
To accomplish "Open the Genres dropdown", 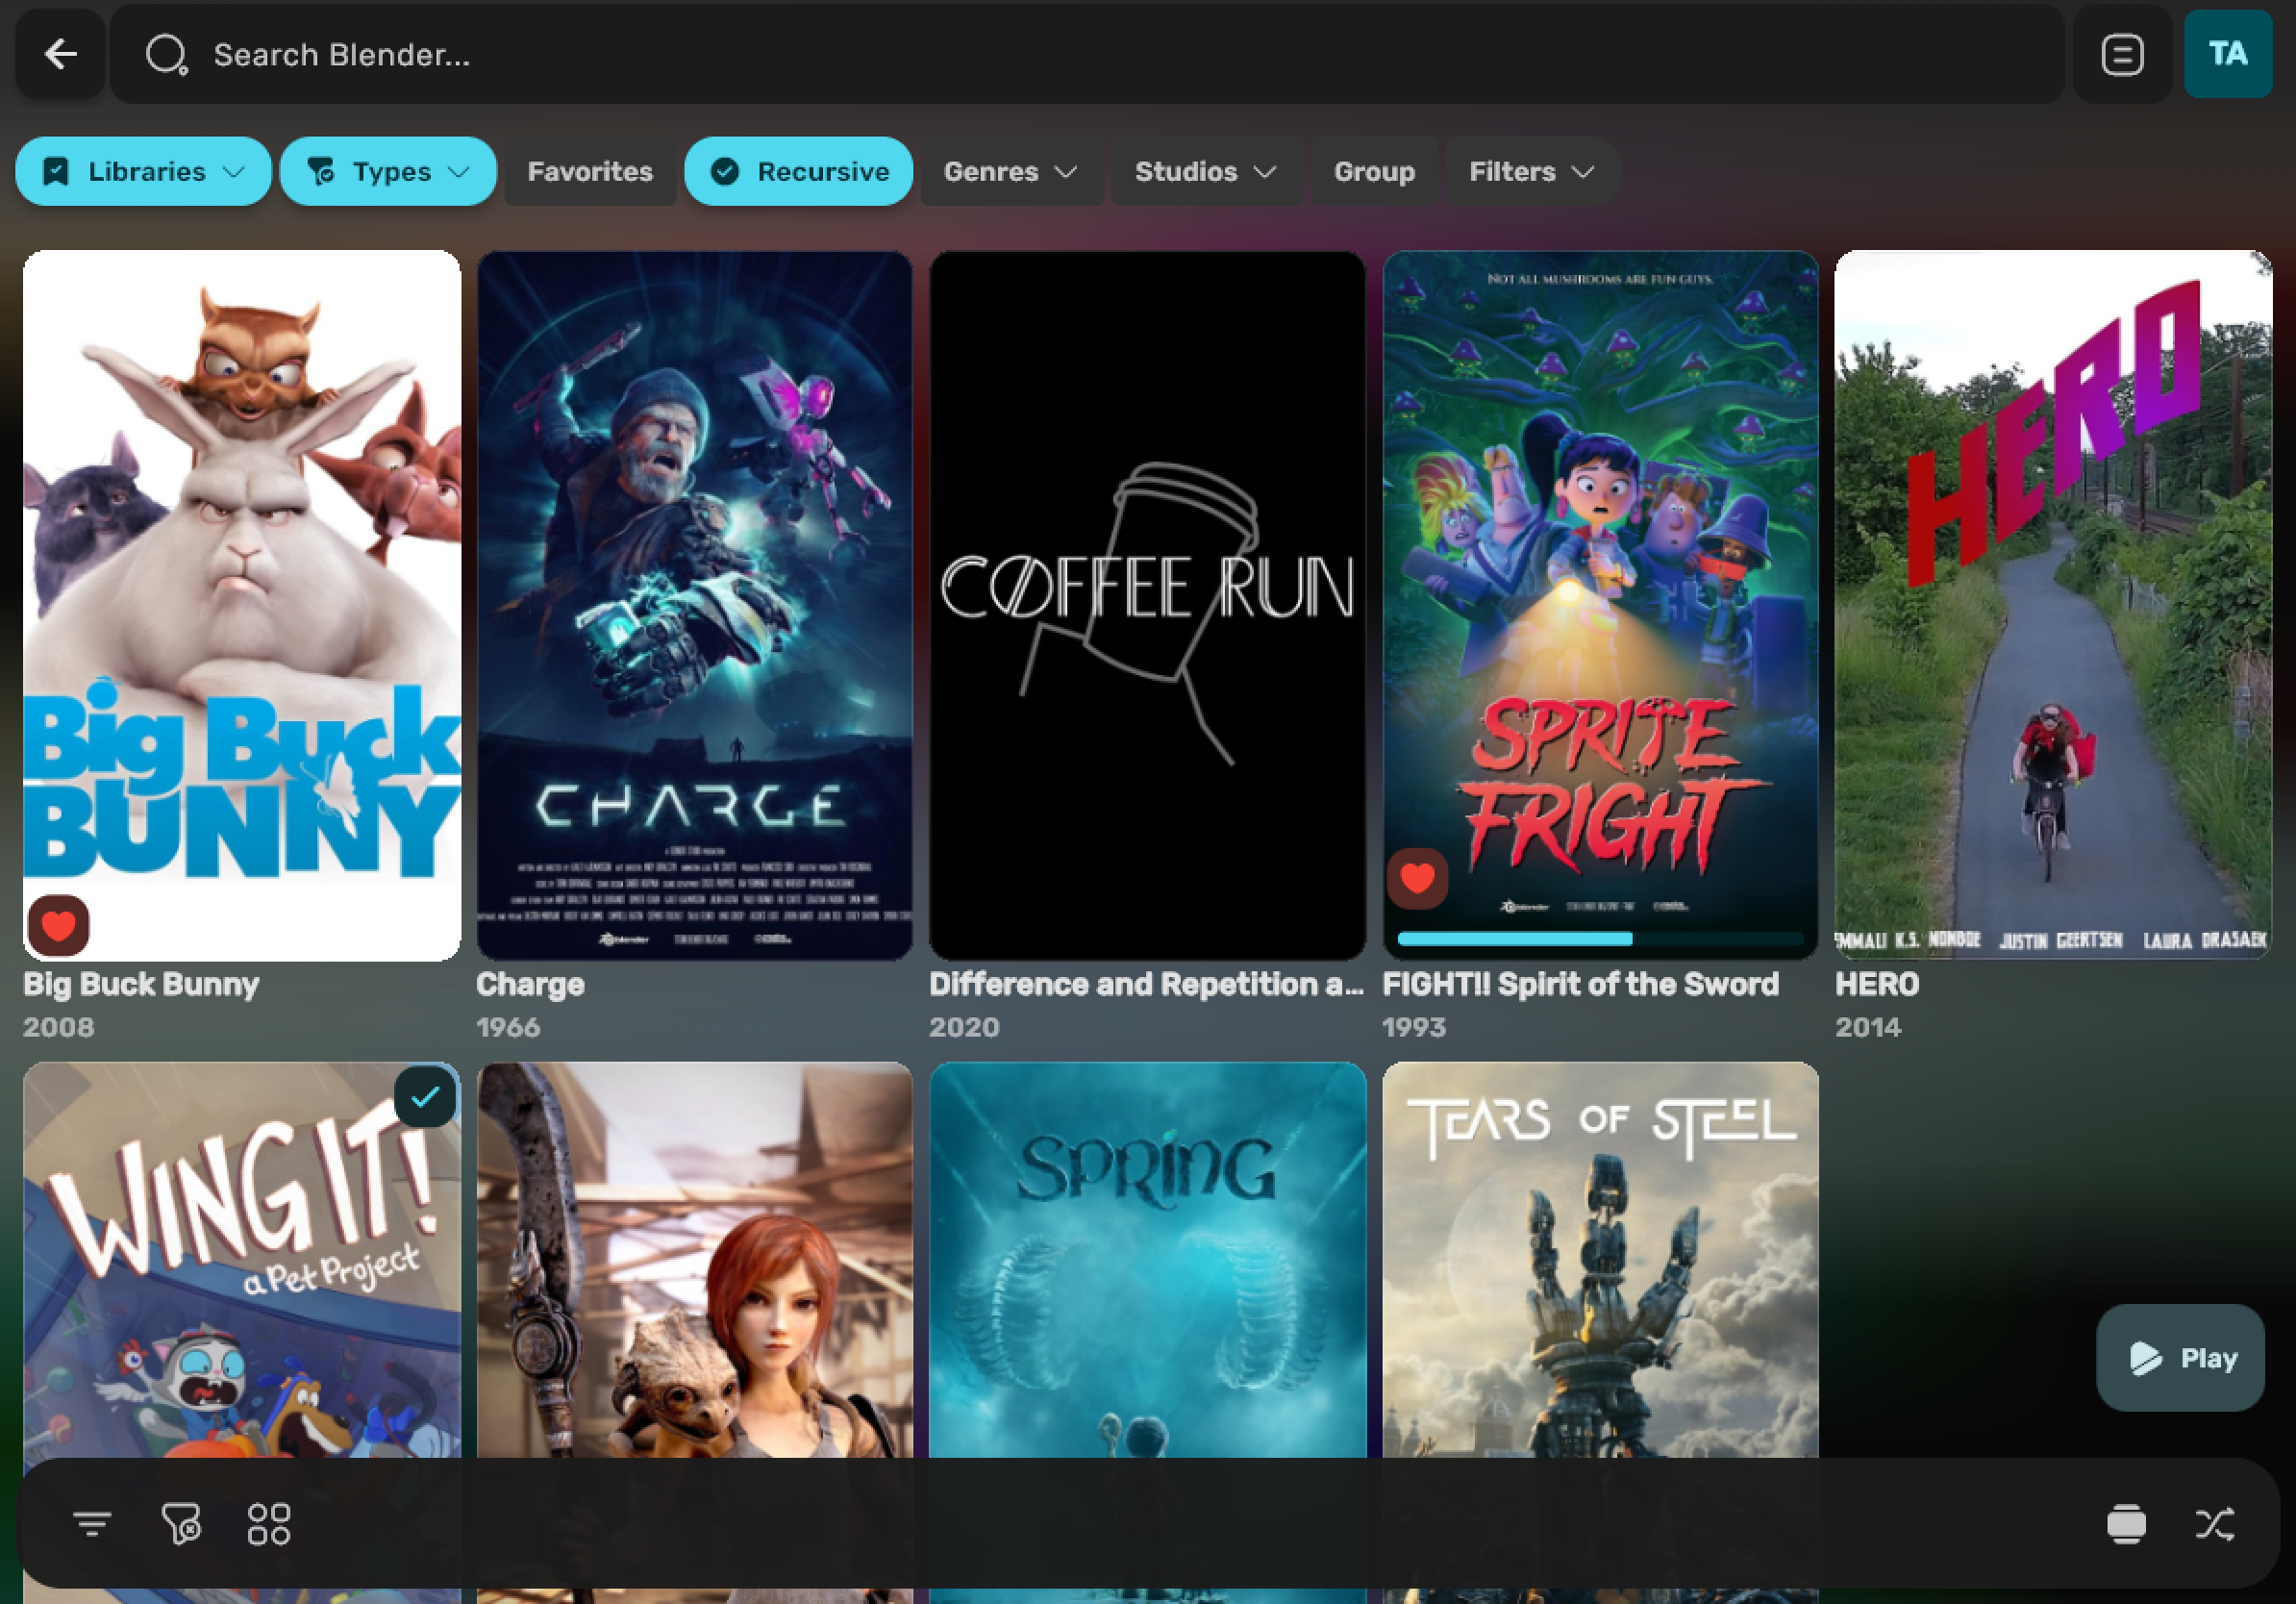I will tap(1010, 172).
